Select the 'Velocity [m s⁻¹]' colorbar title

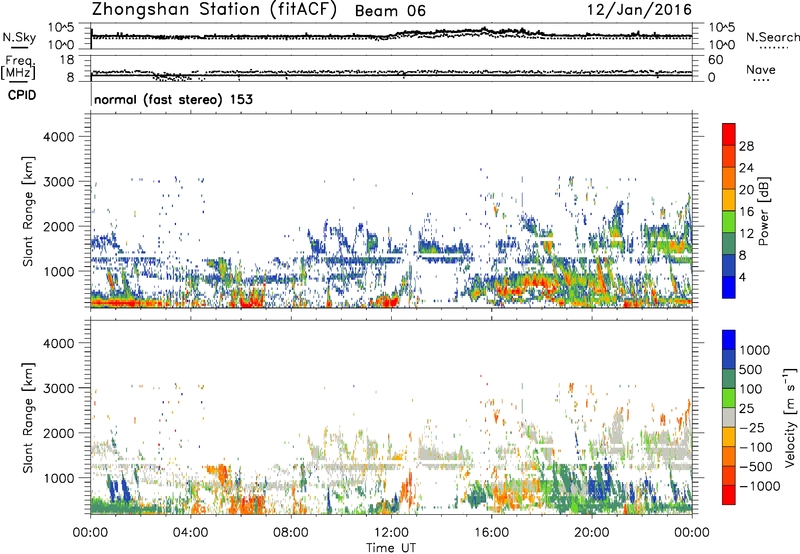[x=790, y=417]
